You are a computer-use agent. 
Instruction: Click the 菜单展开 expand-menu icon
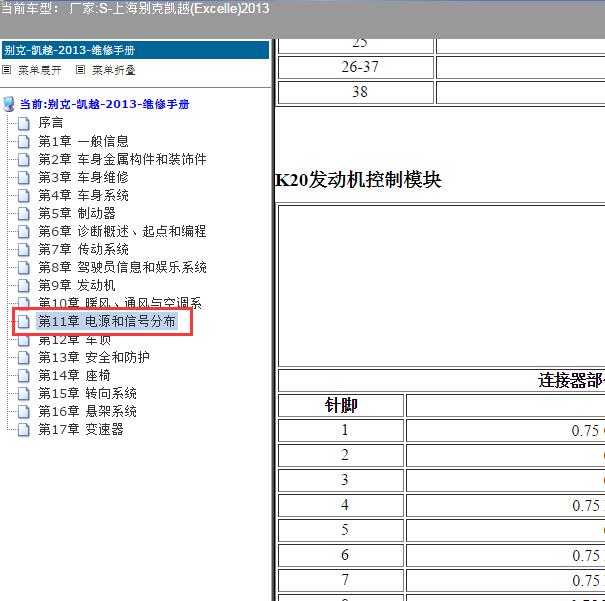pyautogui.click(x=6, y=70)
